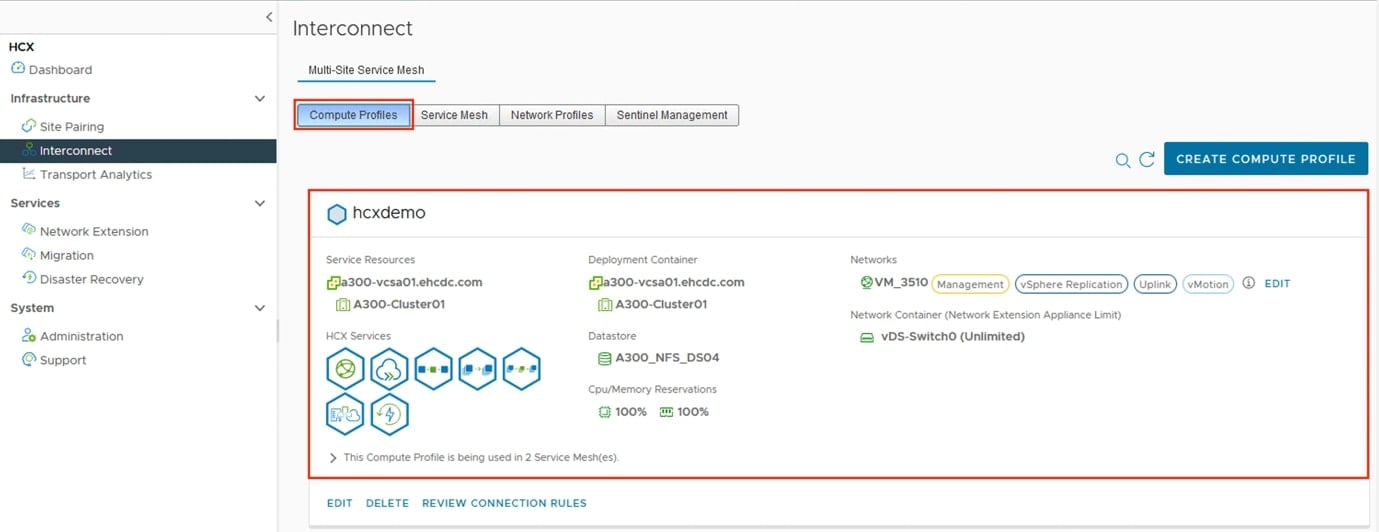Click the first hexagon in second HCX Services row

coord(345,414)
